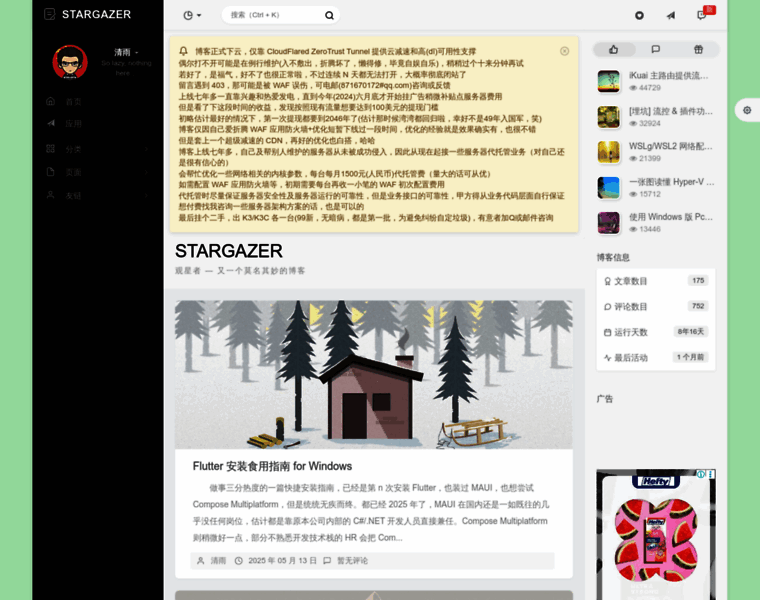Click the document icon for 页面
Viewport: 760px width, 600px height.
(x=50, y=172)
